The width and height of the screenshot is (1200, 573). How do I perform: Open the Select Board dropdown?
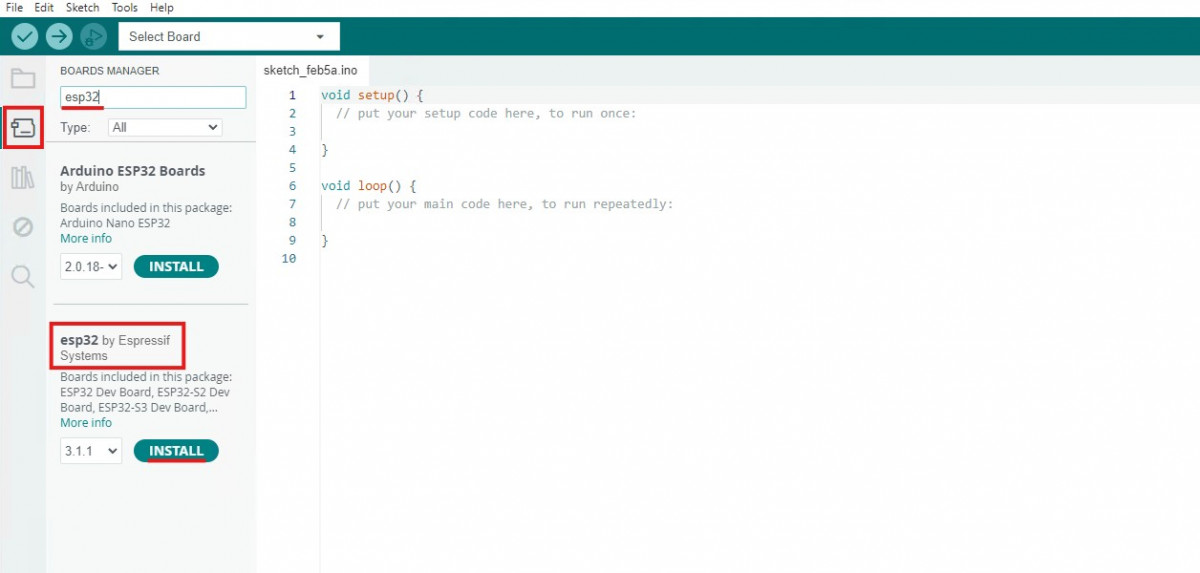click(229, 36)
